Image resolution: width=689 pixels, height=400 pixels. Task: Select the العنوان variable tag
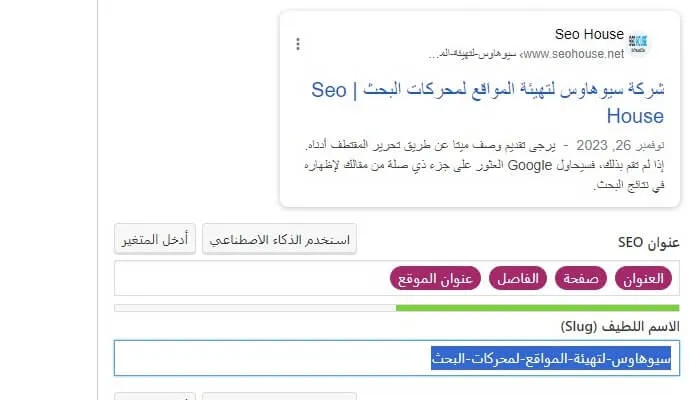click(x=643, y=278)
